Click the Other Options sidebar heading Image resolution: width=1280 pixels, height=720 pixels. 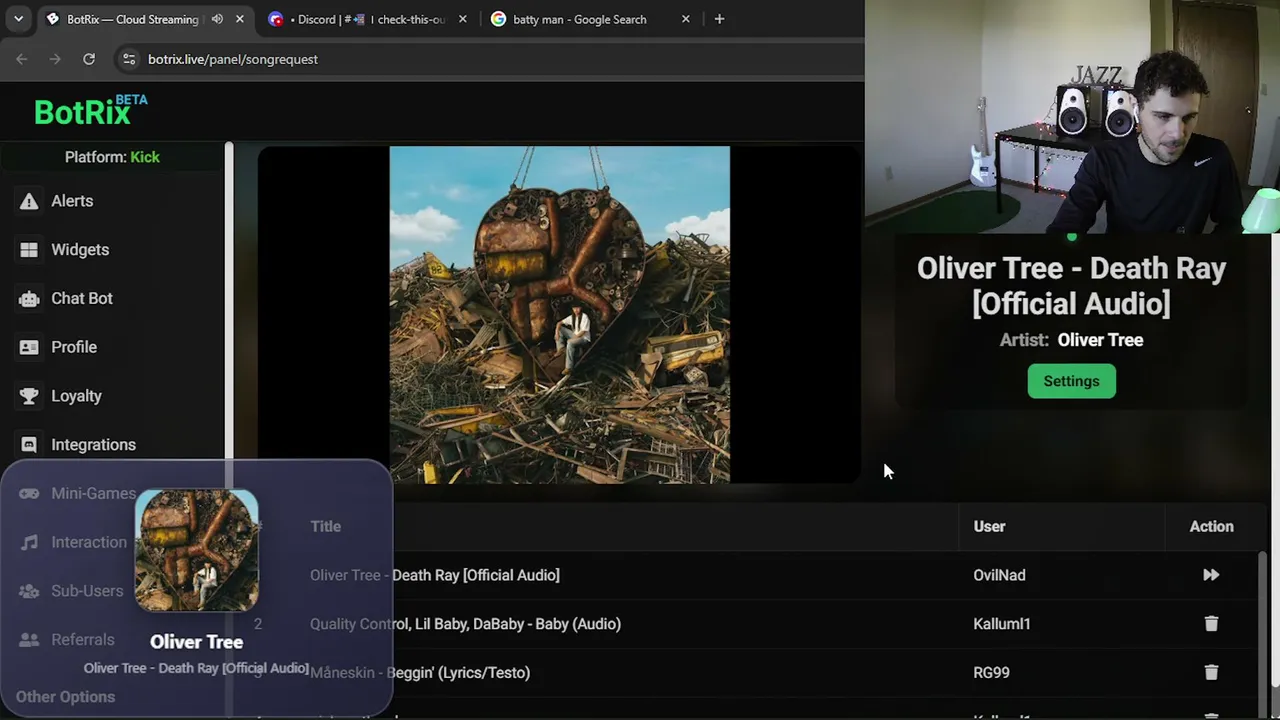click(x=65, y=697)
